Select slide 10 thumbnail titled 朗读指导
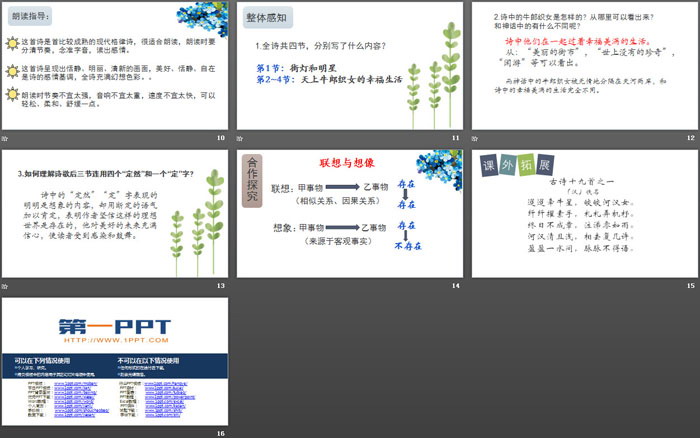This screenshot has height=438, width=700. pos(115,66)
